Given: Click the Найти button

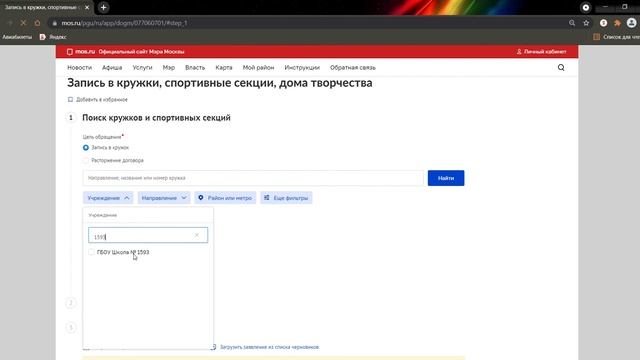Looking at the screenshot, I should (x=446, y=178).
